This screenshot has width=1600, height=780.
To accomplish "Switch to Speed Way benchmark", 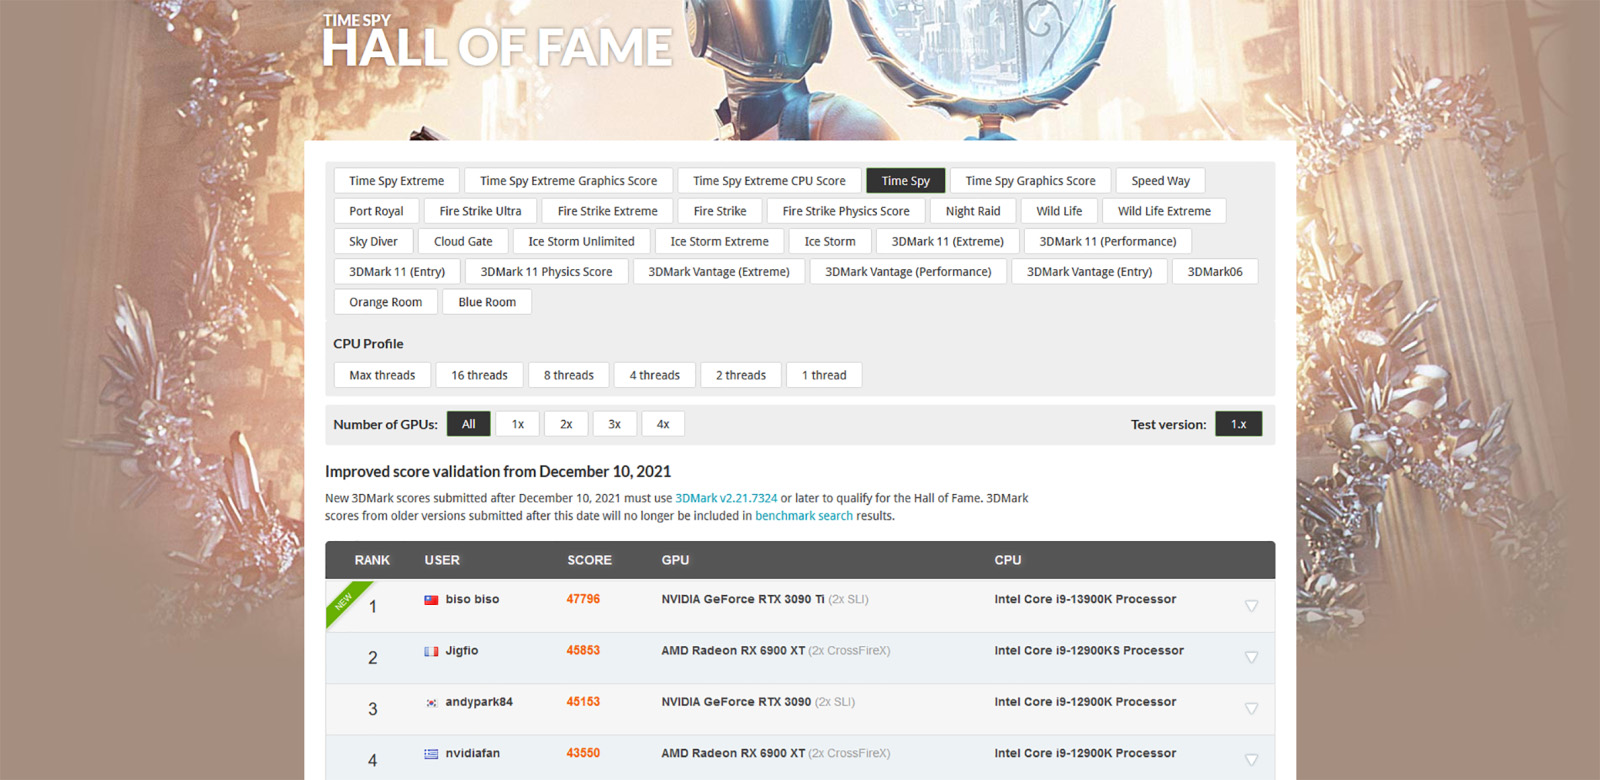I will [1161, 181].
